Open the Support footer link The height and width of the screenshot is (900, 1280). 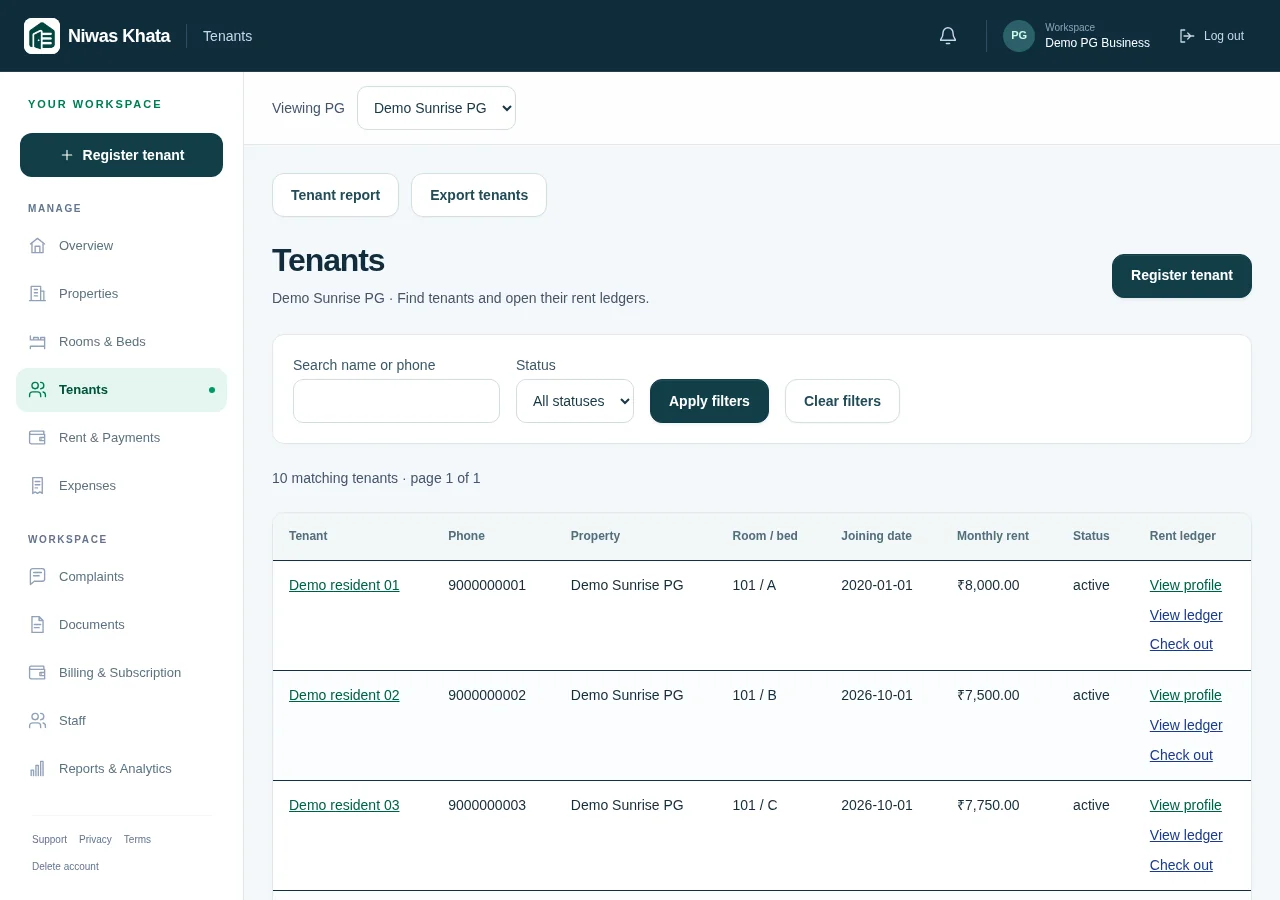tap(49, 840)
